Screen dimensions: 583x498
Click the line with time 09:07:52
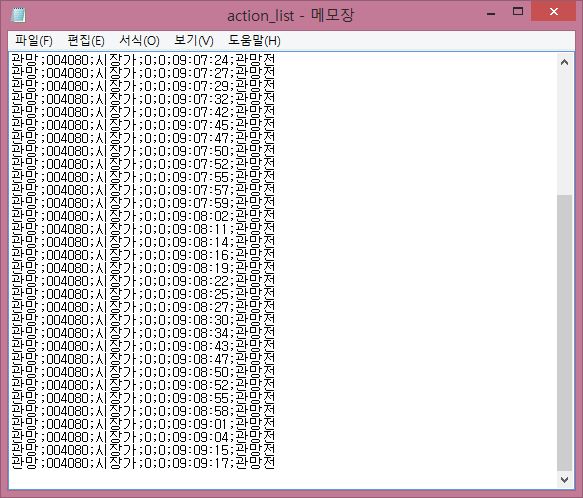coord(143,164)
